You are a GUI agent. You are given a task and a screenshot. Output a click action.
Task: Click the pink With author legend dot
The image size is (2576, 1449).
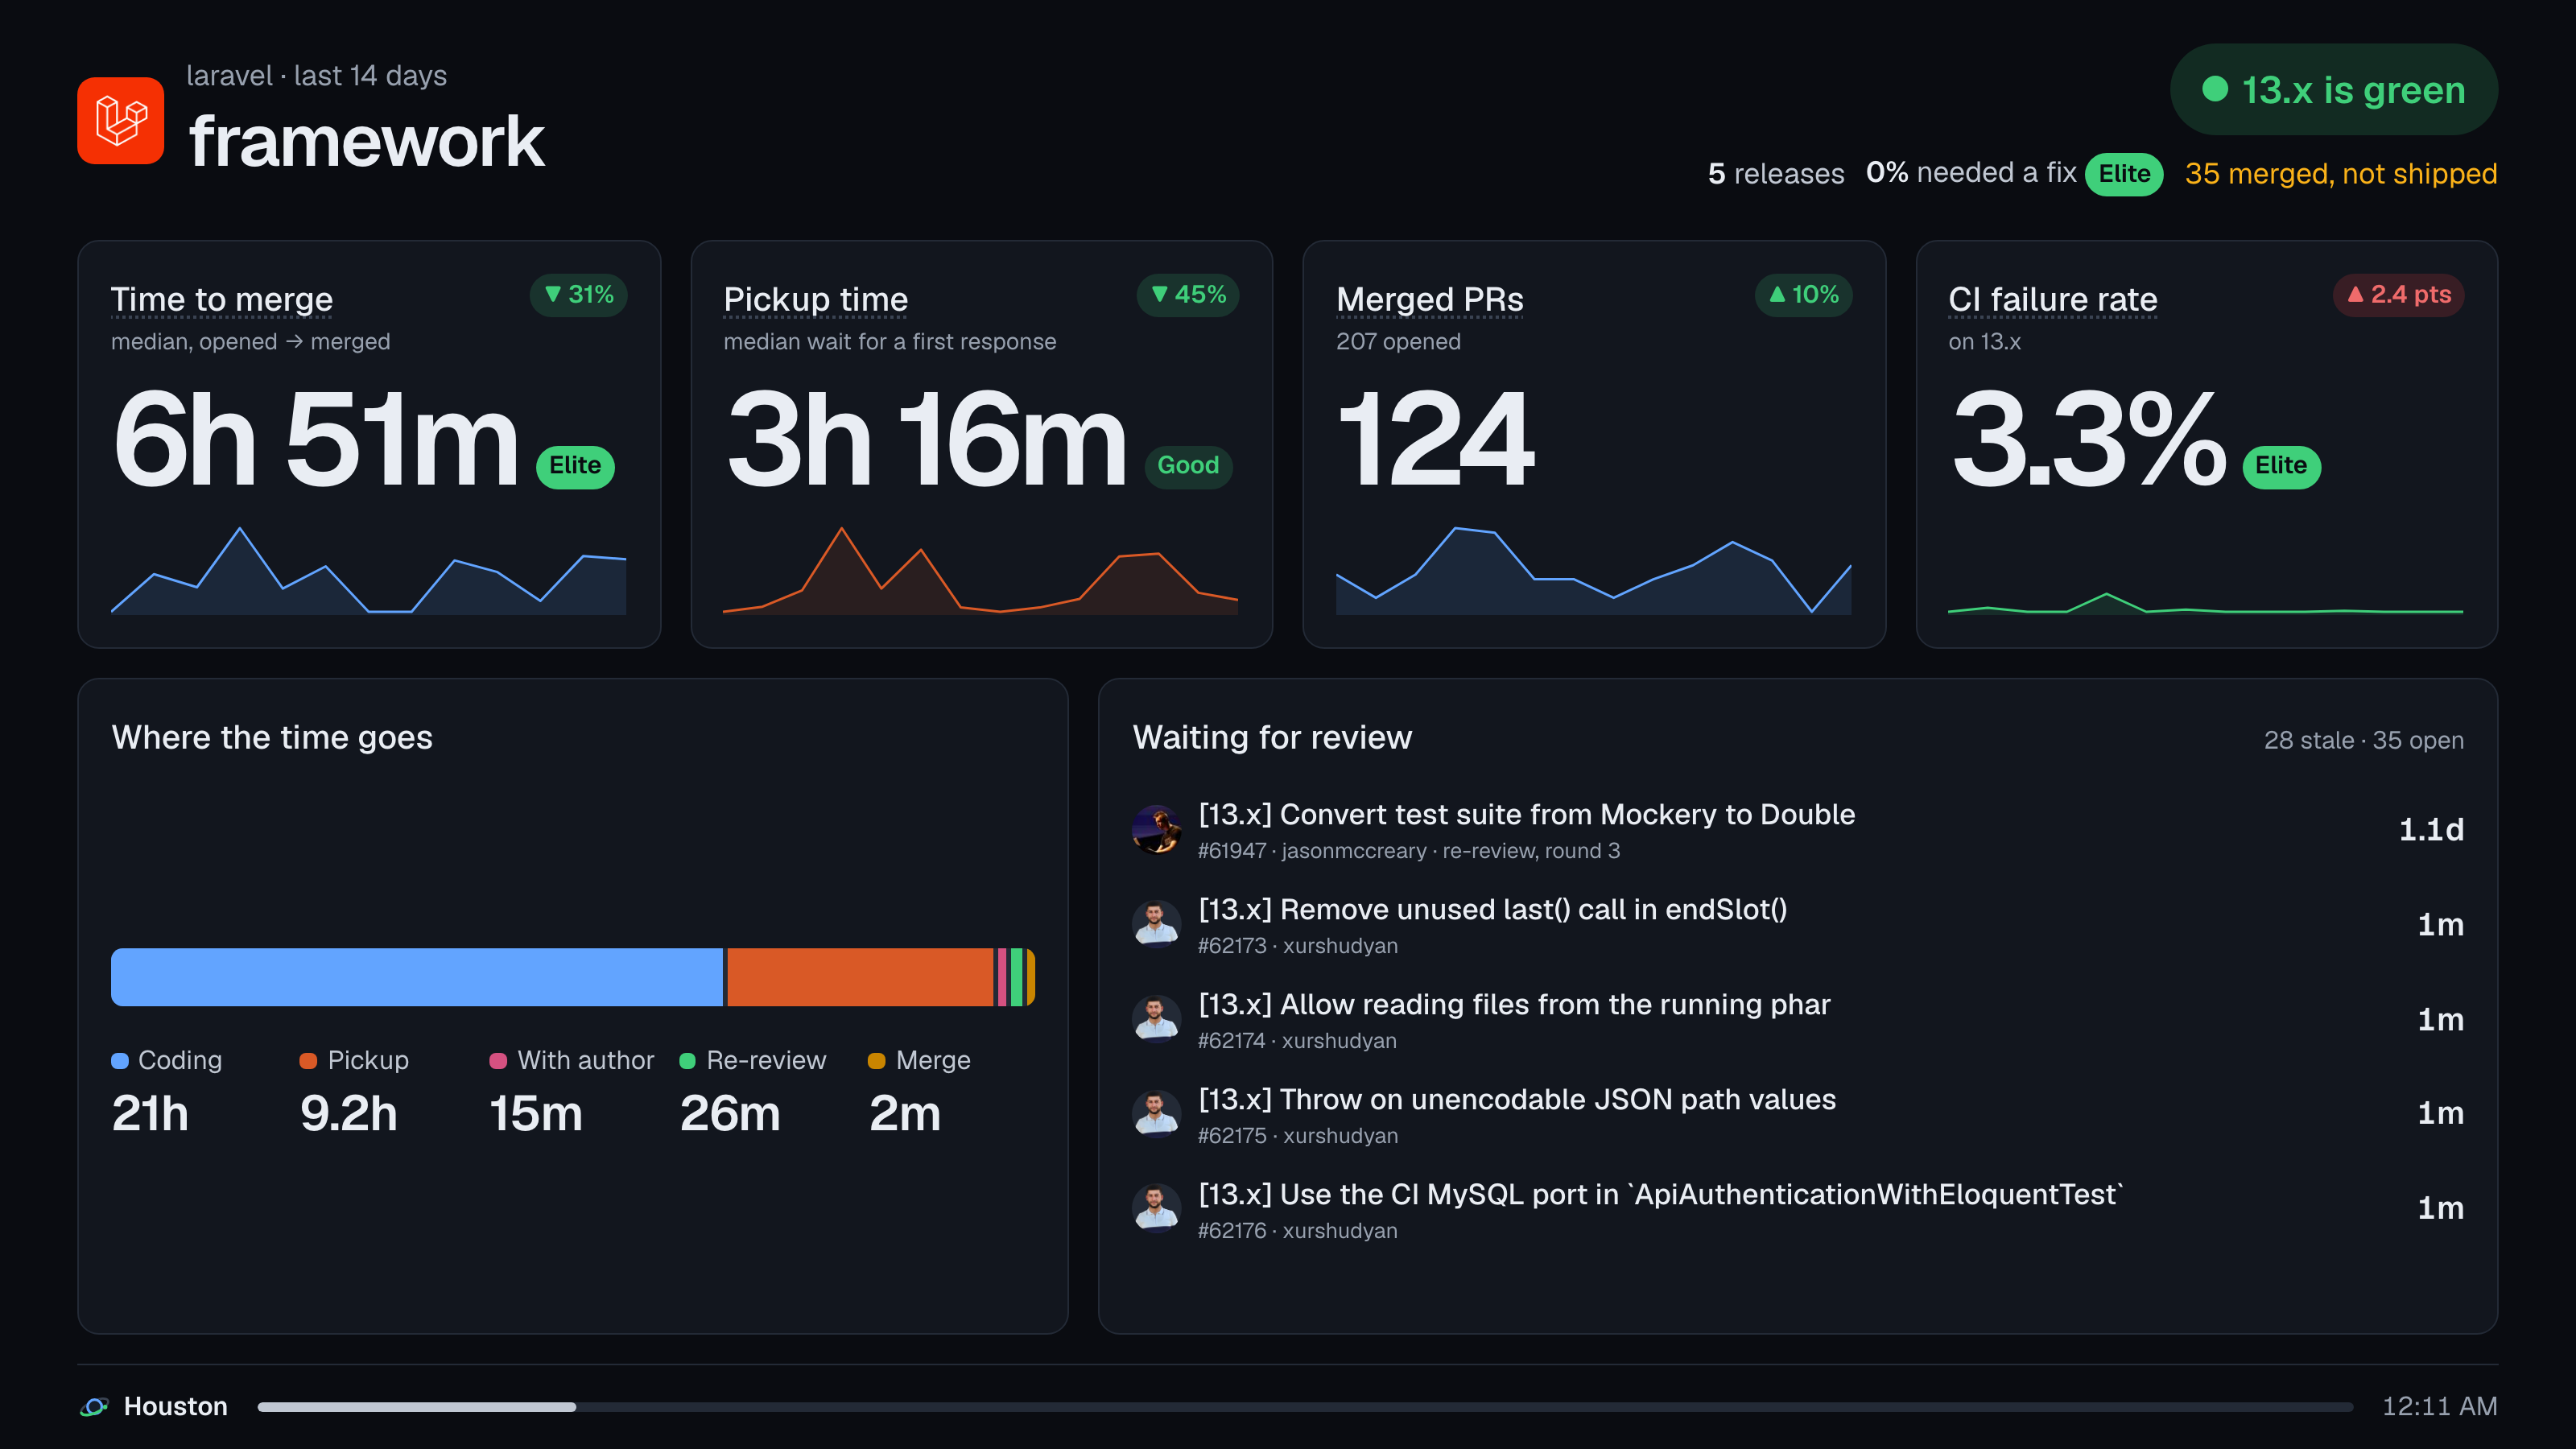498,1061
